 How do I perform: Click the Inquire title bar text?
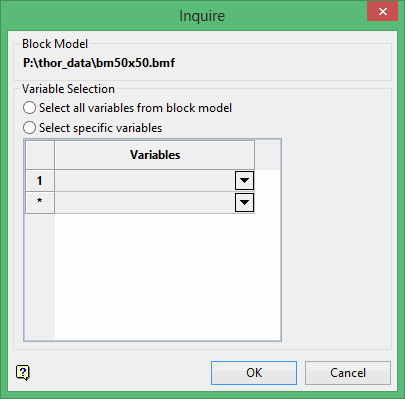click(202, 16)
